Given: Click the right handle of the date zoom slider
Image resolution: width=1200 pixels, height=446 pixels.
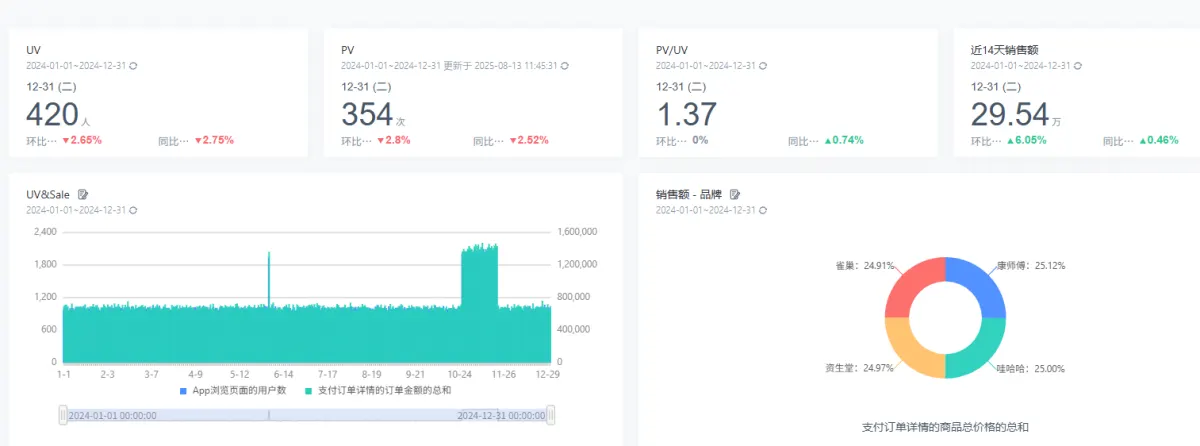Looking at the screenshot, I should pyautogui.click(x=551, y=415).
